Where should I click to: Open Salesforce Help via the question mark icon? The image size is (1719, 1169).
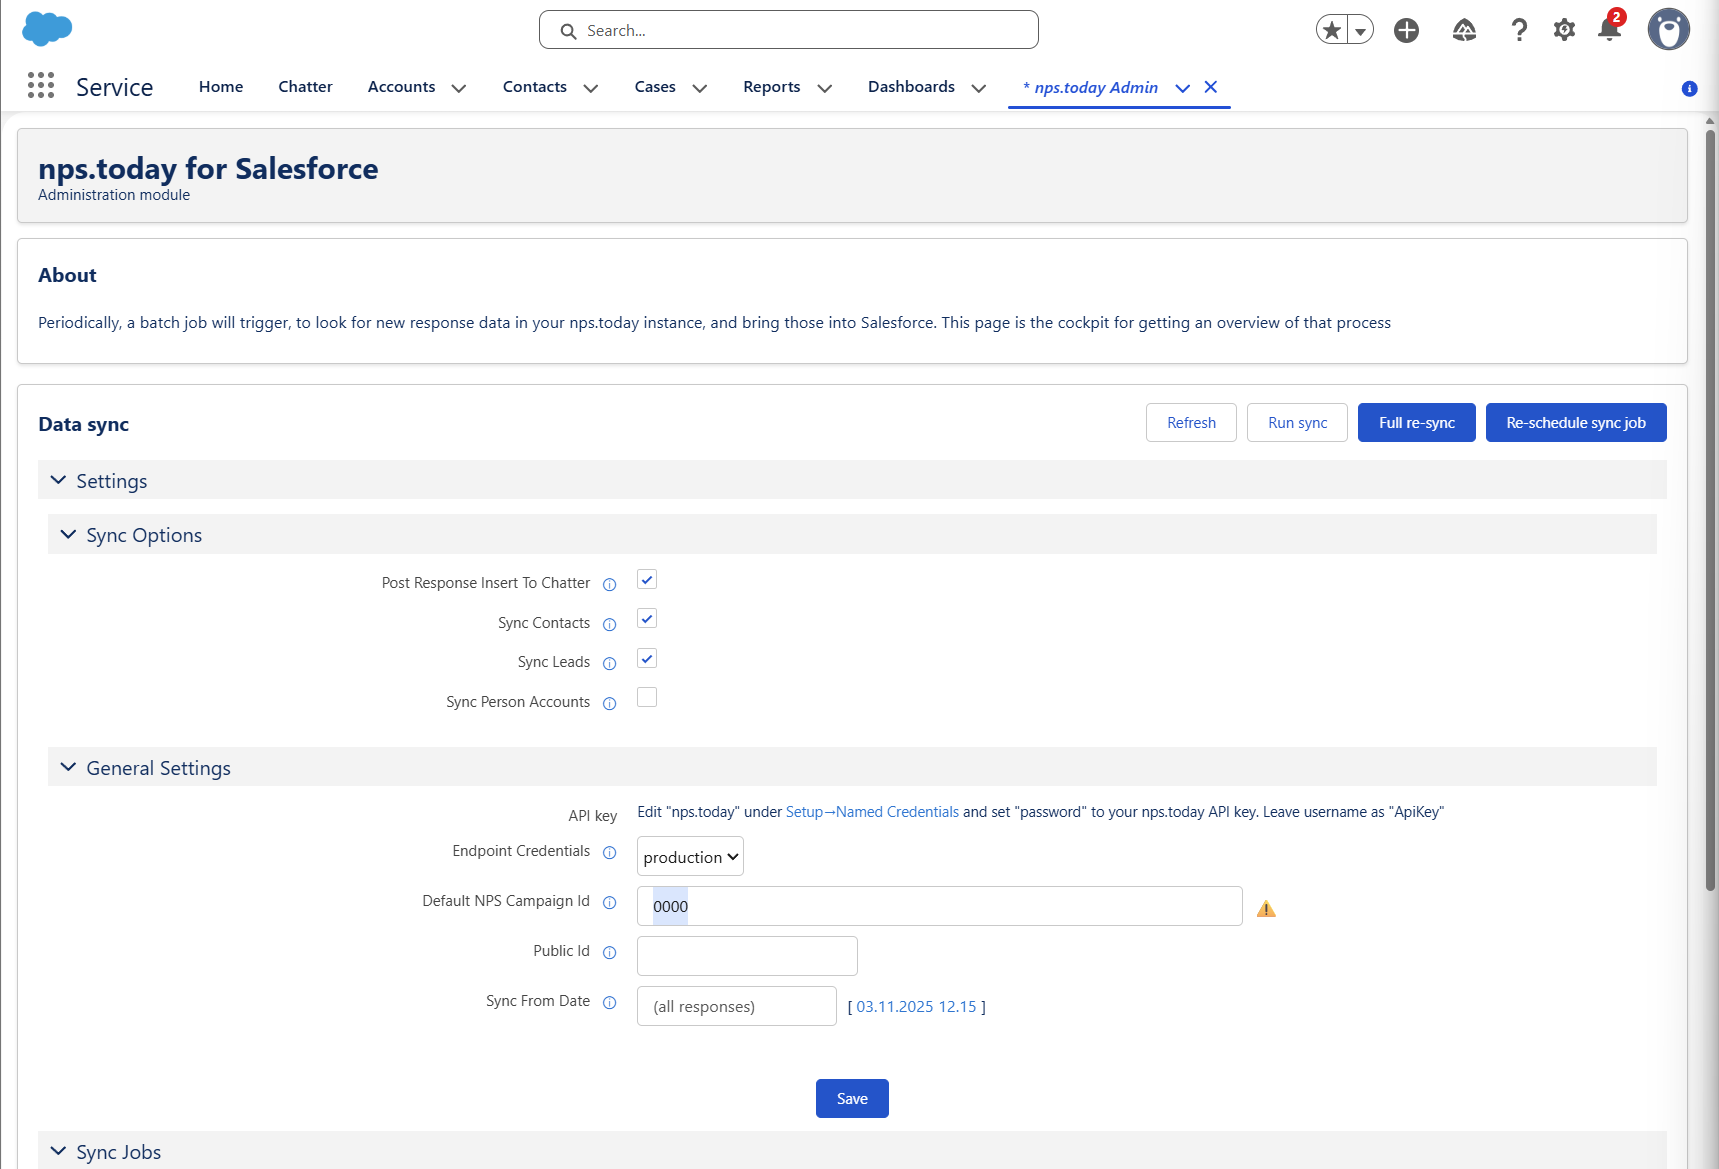(1519, 29)
